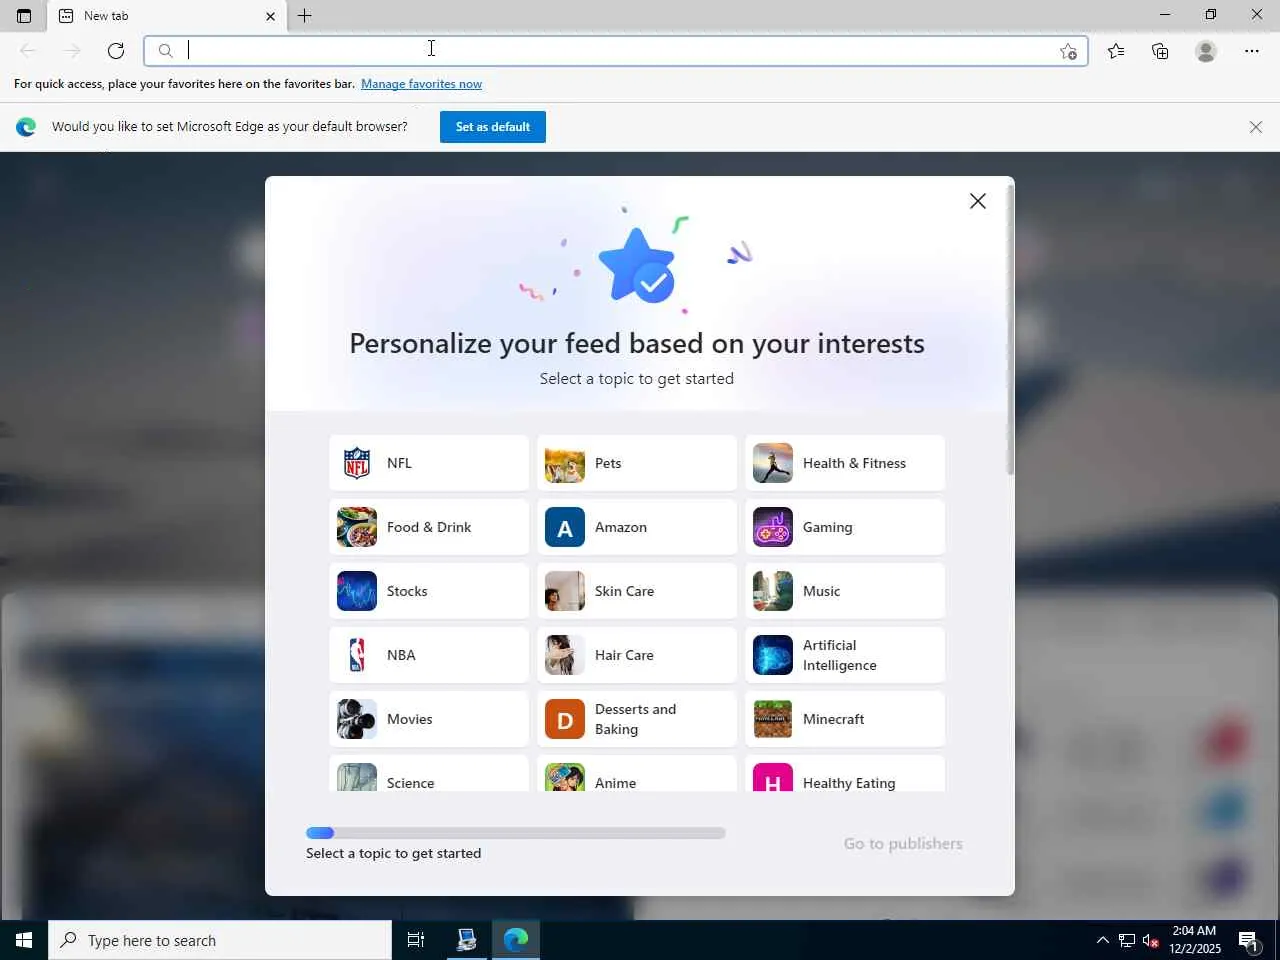Select the Health & Fitness topic
This screenshot has width=1280, height=960.
[845, 463]
